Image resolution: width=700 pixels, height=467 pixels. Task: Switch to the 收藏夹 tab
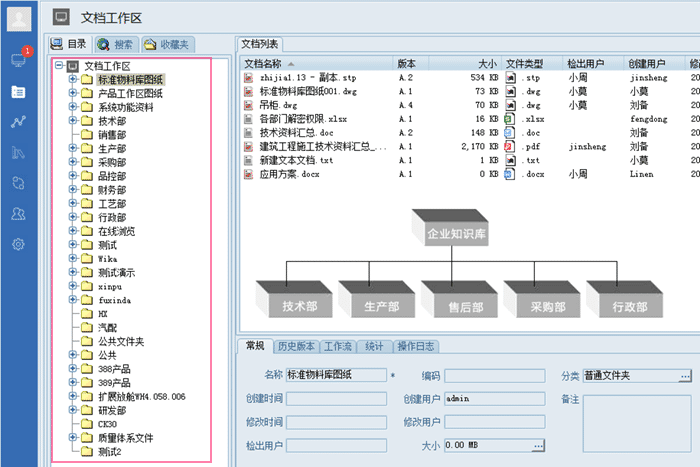tap(167, 45)
